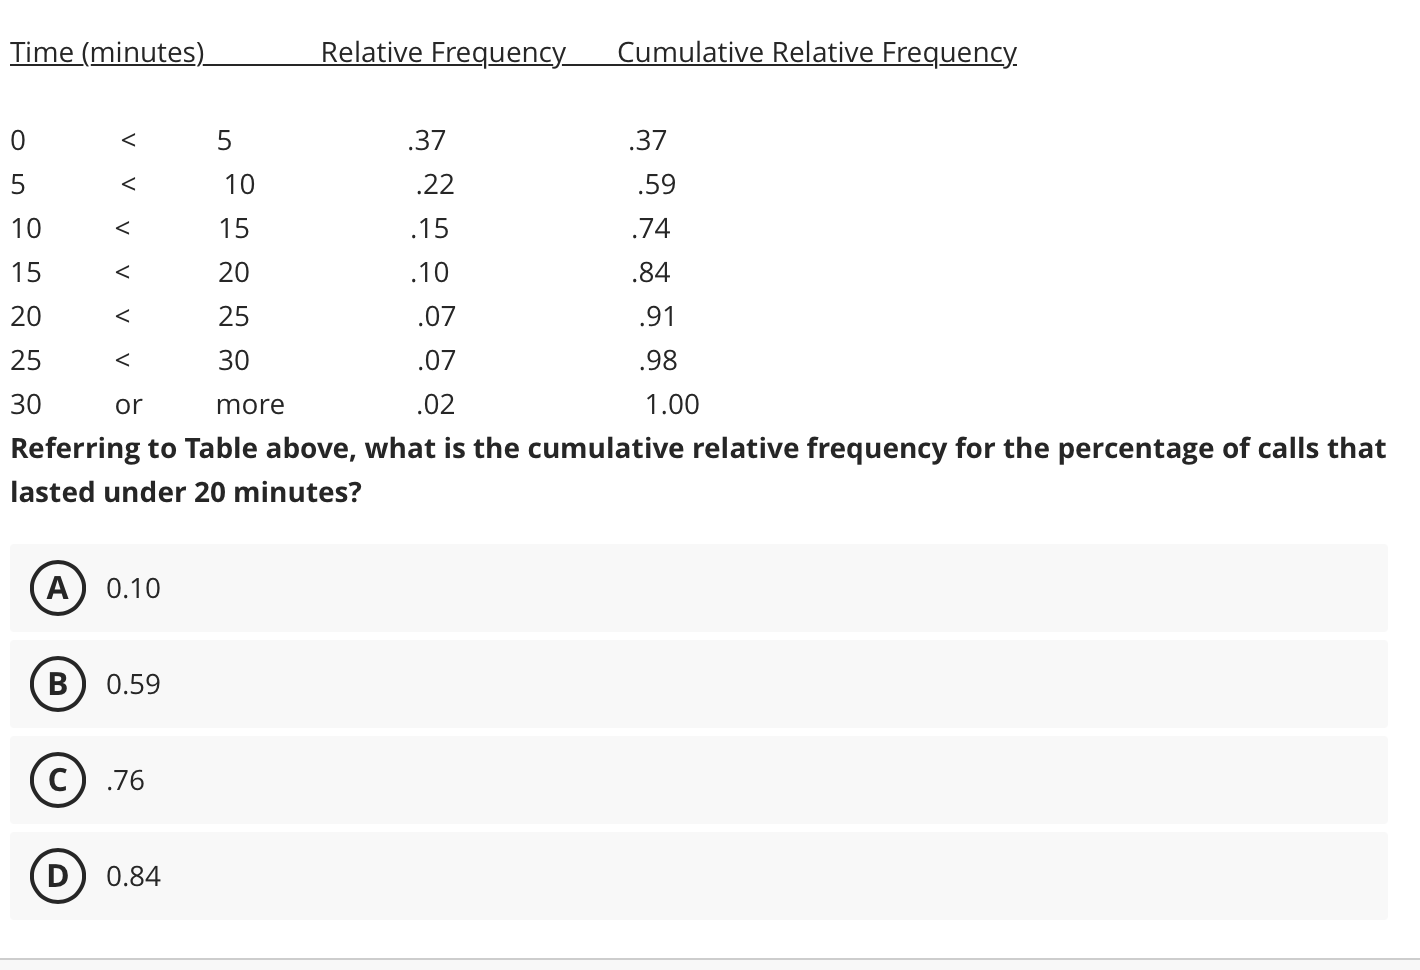This screenshot has width=1420, height=970.
Task: Click the circled C option marker
Action: coord(57,780)
